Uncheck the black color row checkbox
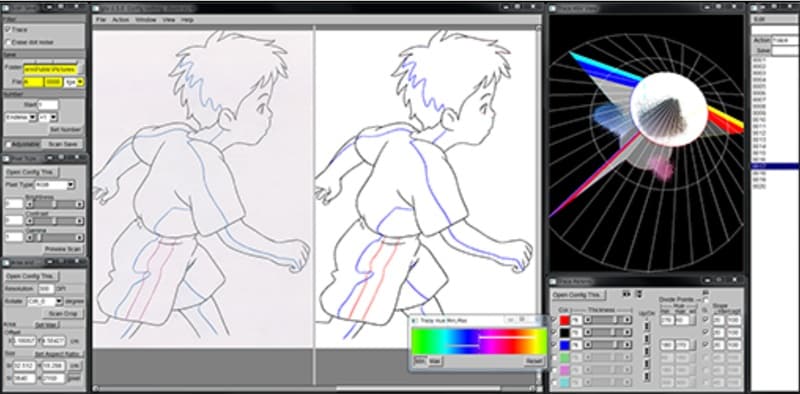 click(x=555, y=333)
